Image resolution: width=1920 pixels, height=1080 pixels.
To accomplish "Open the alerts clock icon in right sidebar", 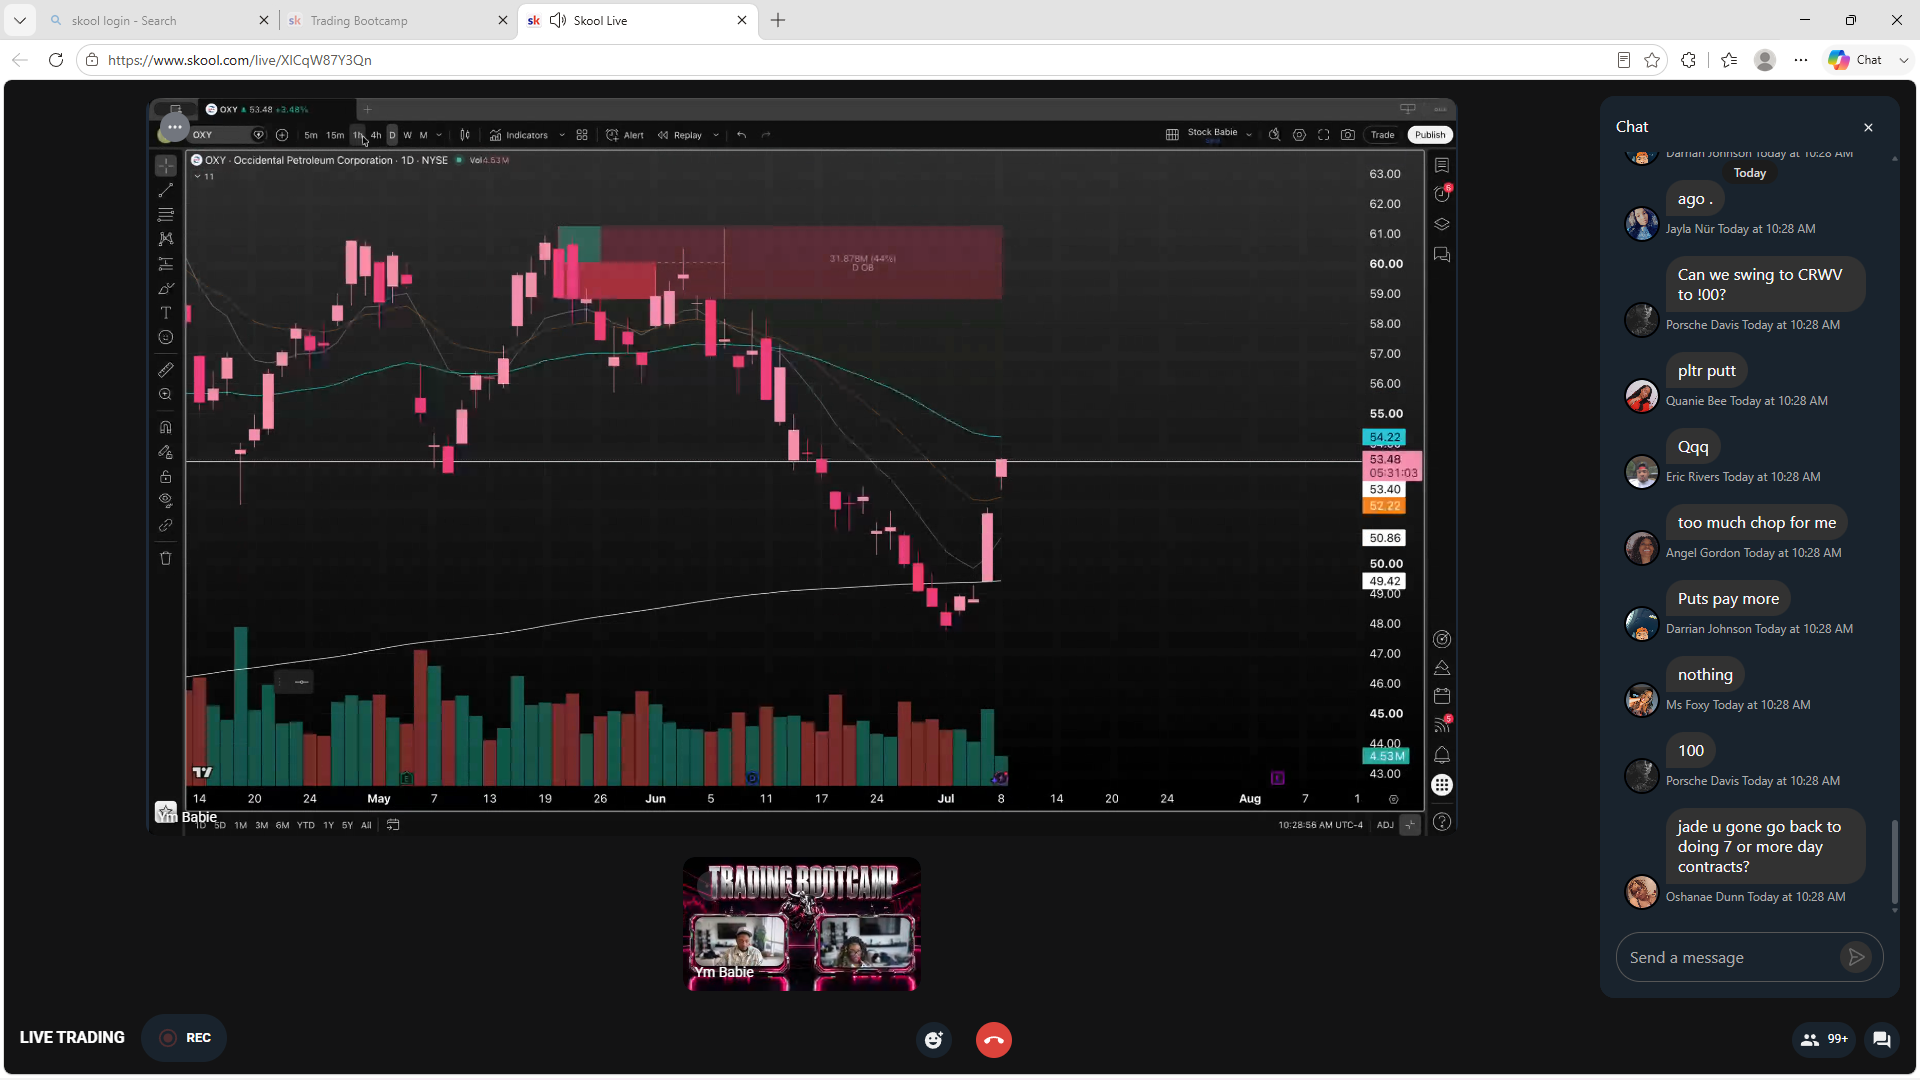I will point(1441,194).
